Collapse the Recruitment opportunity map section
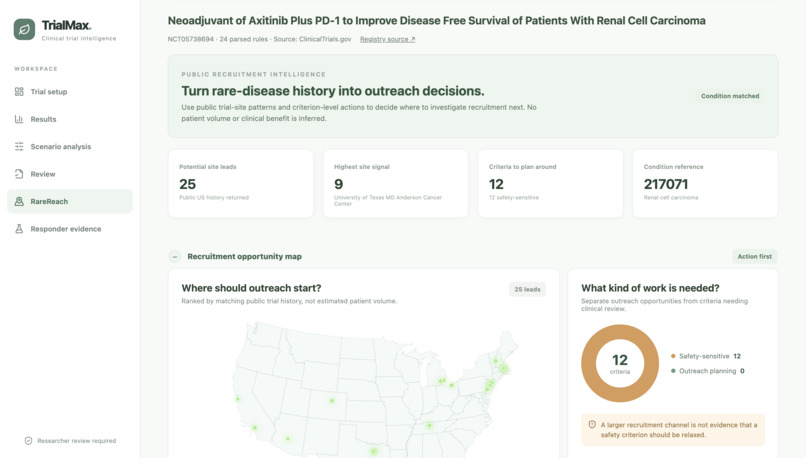The image size is (806, 458). (x=175, y=257)
